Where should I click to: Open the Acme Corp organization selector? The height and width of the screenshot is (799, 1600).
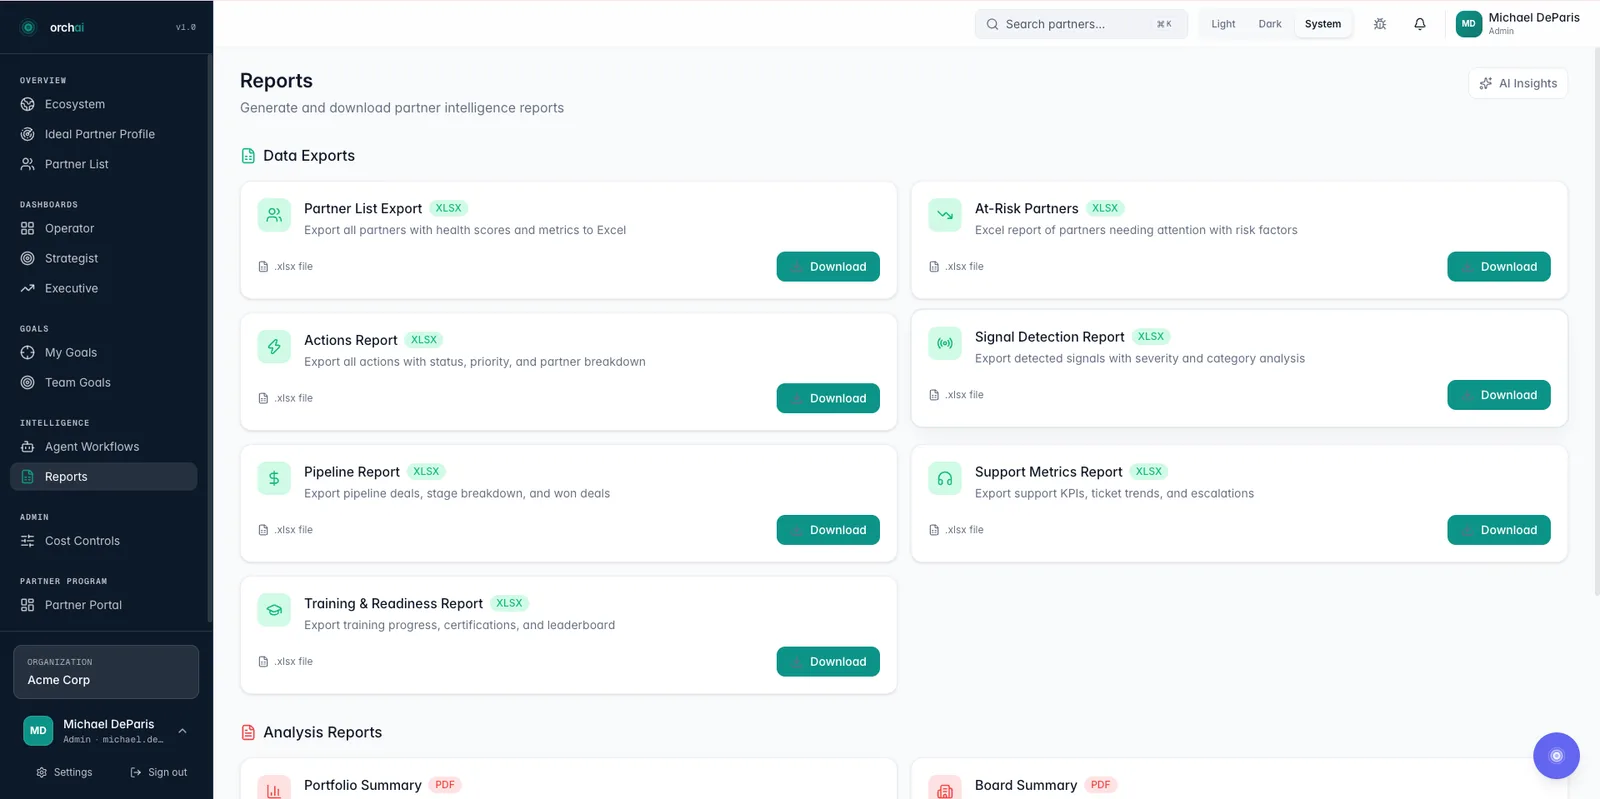coord(106,672)
